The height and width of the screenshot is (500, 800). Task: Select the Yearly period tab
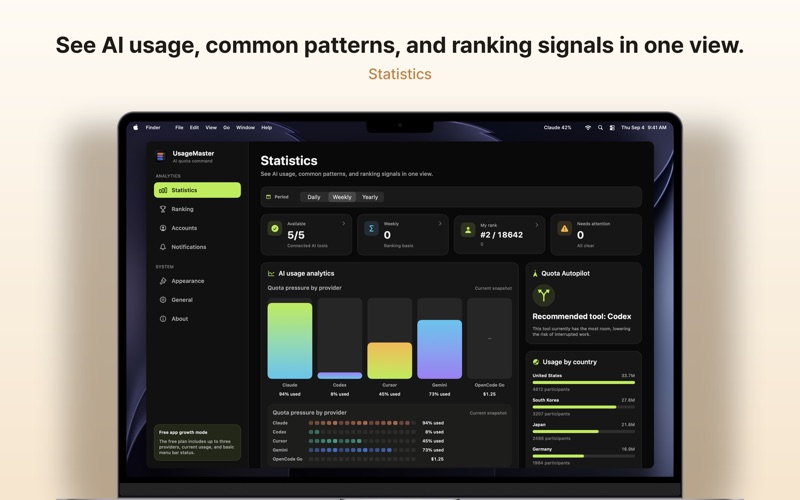tap(370, 197)
